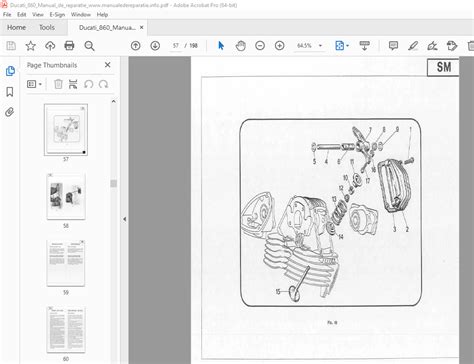Open Attachments paperclip panel icon
The width and height of the screenshot is (474, 364).
[x=10, y=112]
